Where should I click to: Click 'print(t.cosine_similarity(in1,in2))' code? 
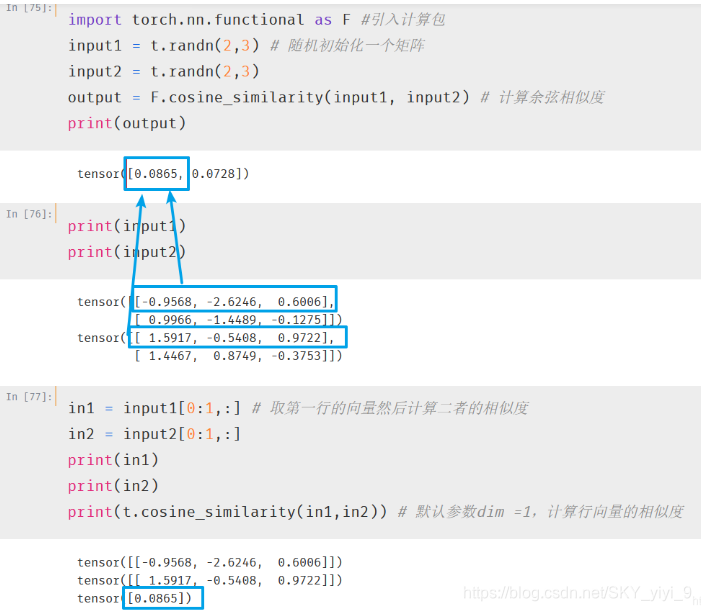pos(228,512)
